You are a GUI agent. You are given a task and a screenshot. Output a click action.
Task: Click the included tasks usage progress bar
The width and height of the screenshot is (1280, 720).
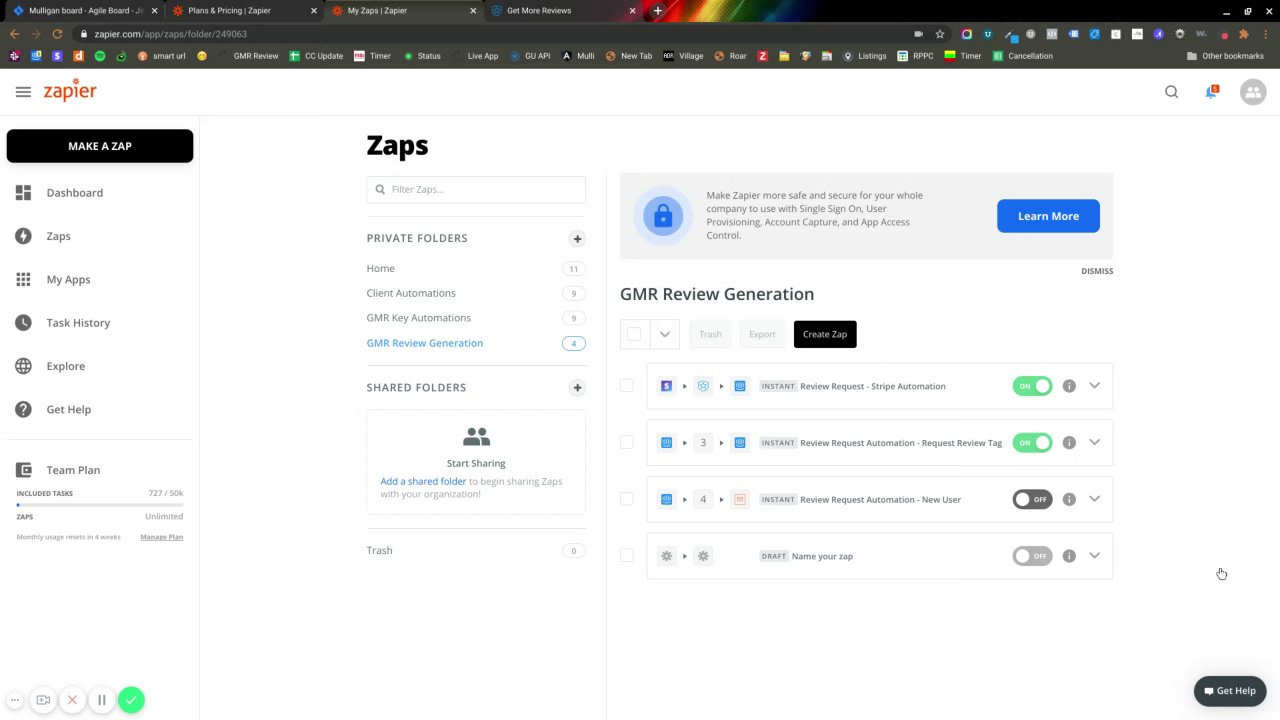point(100,505)
